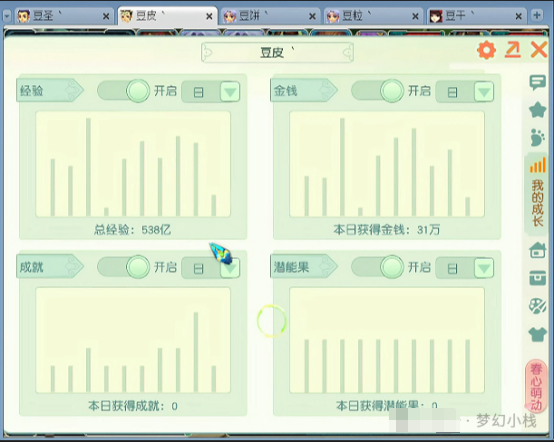Image resolution: width=554 pixels, height=443 pixels.
Task: Open the paw print pet sidebar icon
Action: point(537,137)
